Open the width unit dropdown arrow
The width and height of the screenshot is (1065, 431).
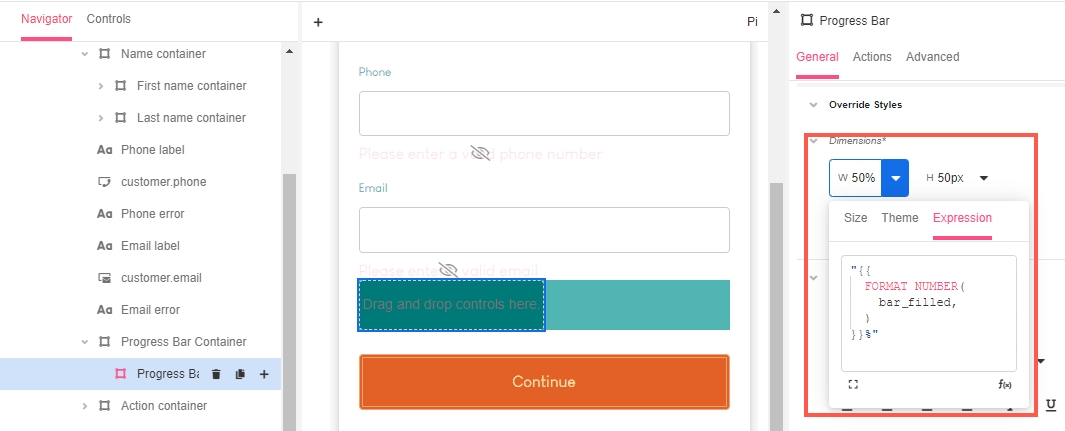[x=895, y=178]
